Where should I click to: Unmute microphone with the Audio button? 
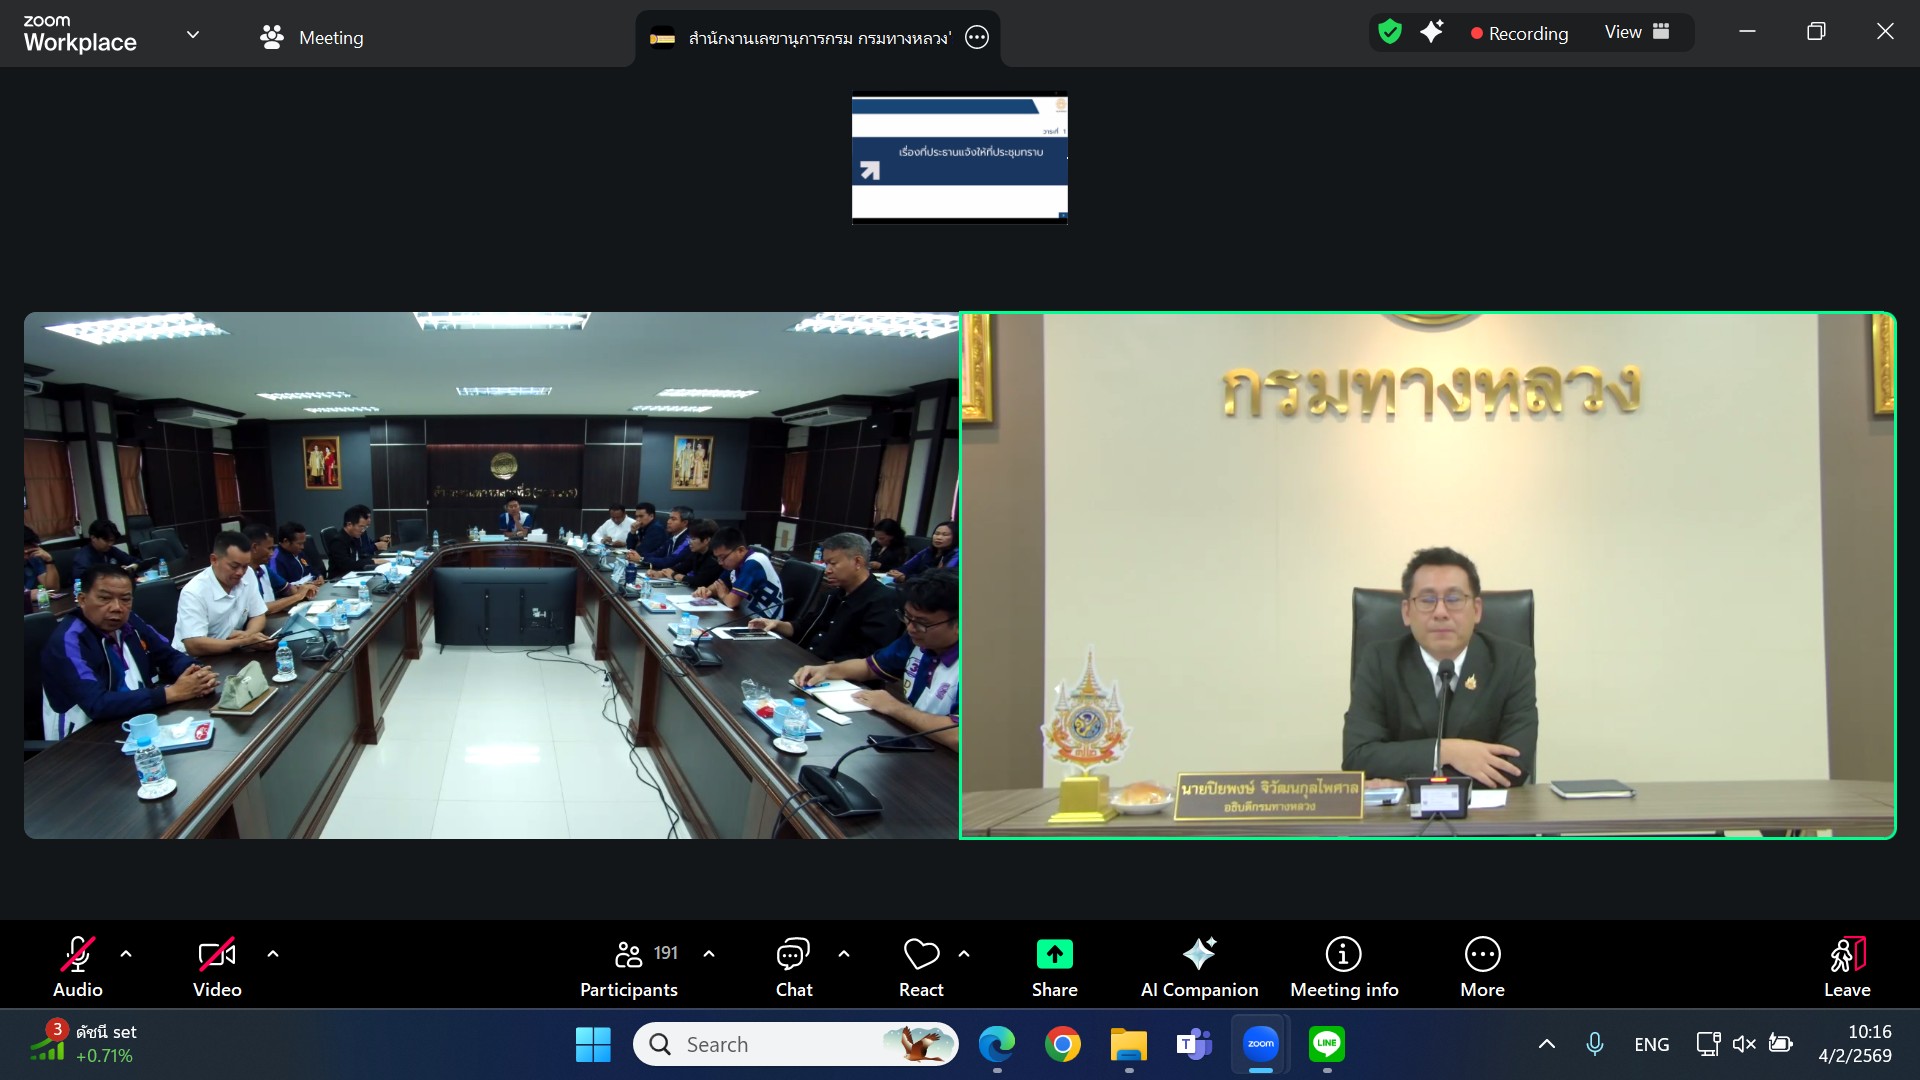(78, 967)
